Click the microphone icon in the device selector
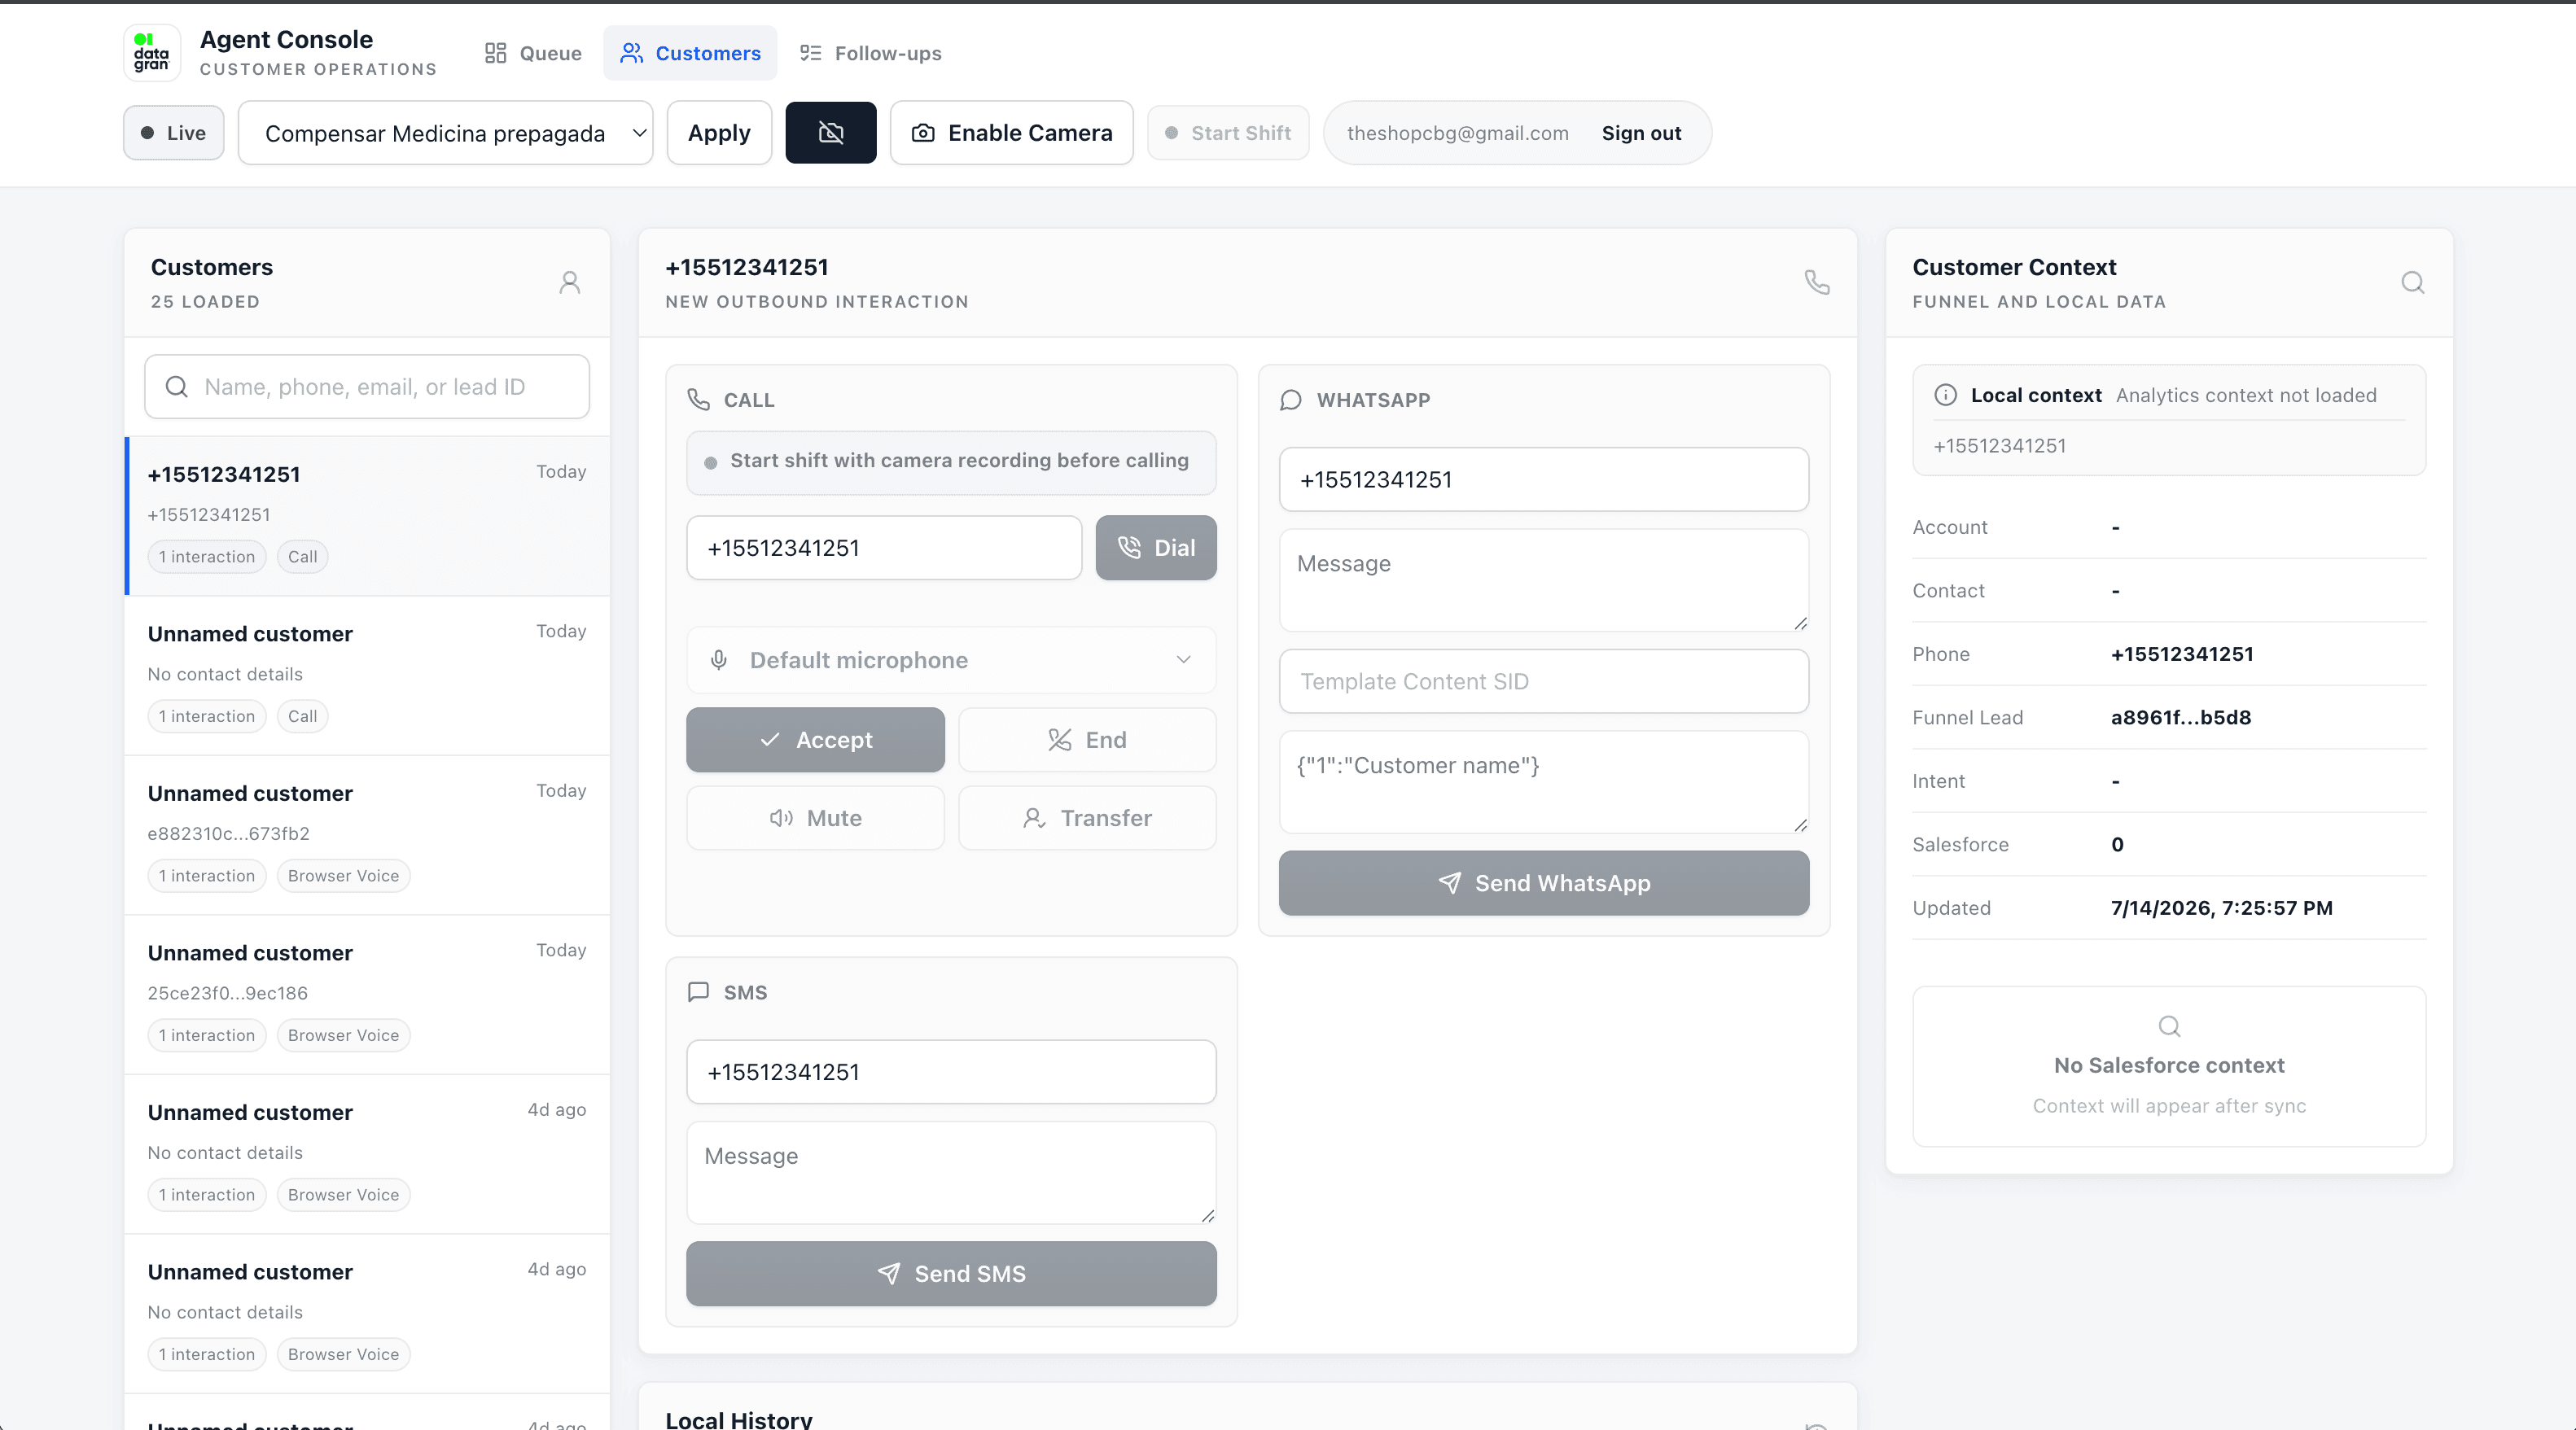The width and height of the screenshot is (2576, 1430). click(x=719, y=660)
